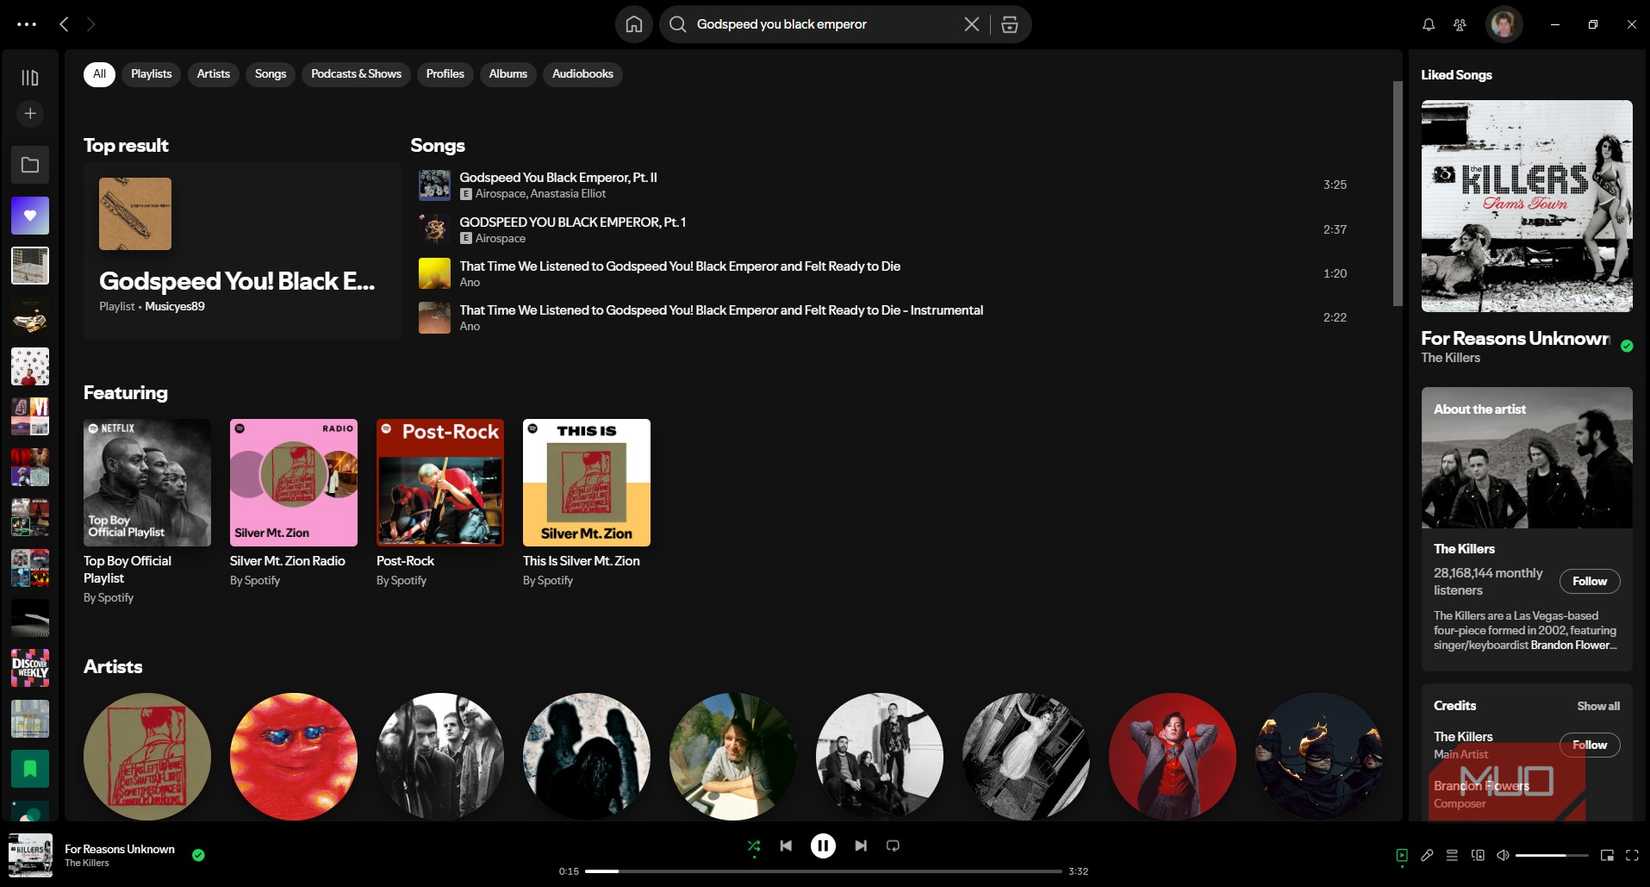The height and width of the screenshot is (887, 1650).
Task: Open the notifications bell
Action: click(x=1428, y=24)
